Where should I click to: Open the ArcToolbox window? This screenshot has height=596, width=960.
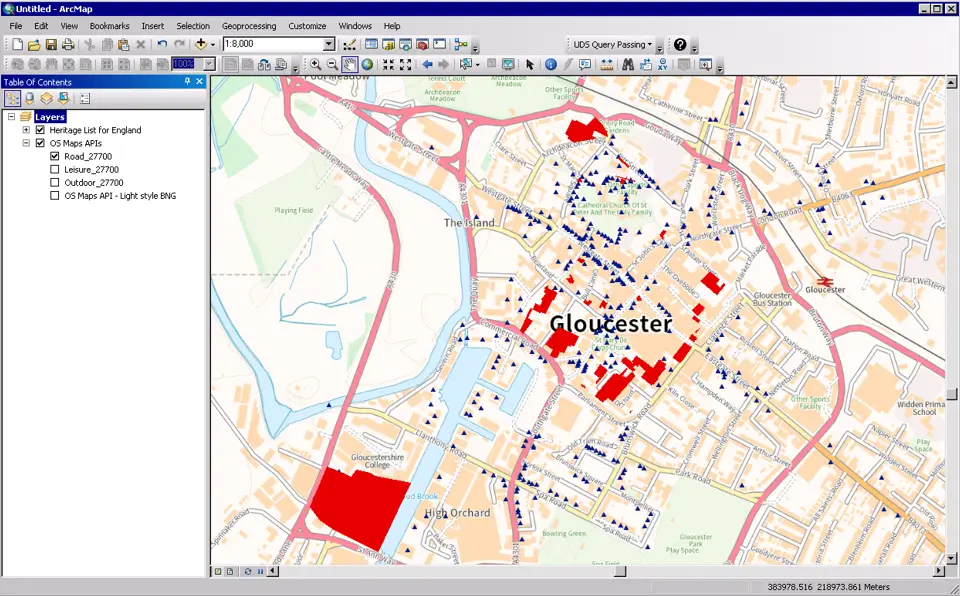pos(422,45)
